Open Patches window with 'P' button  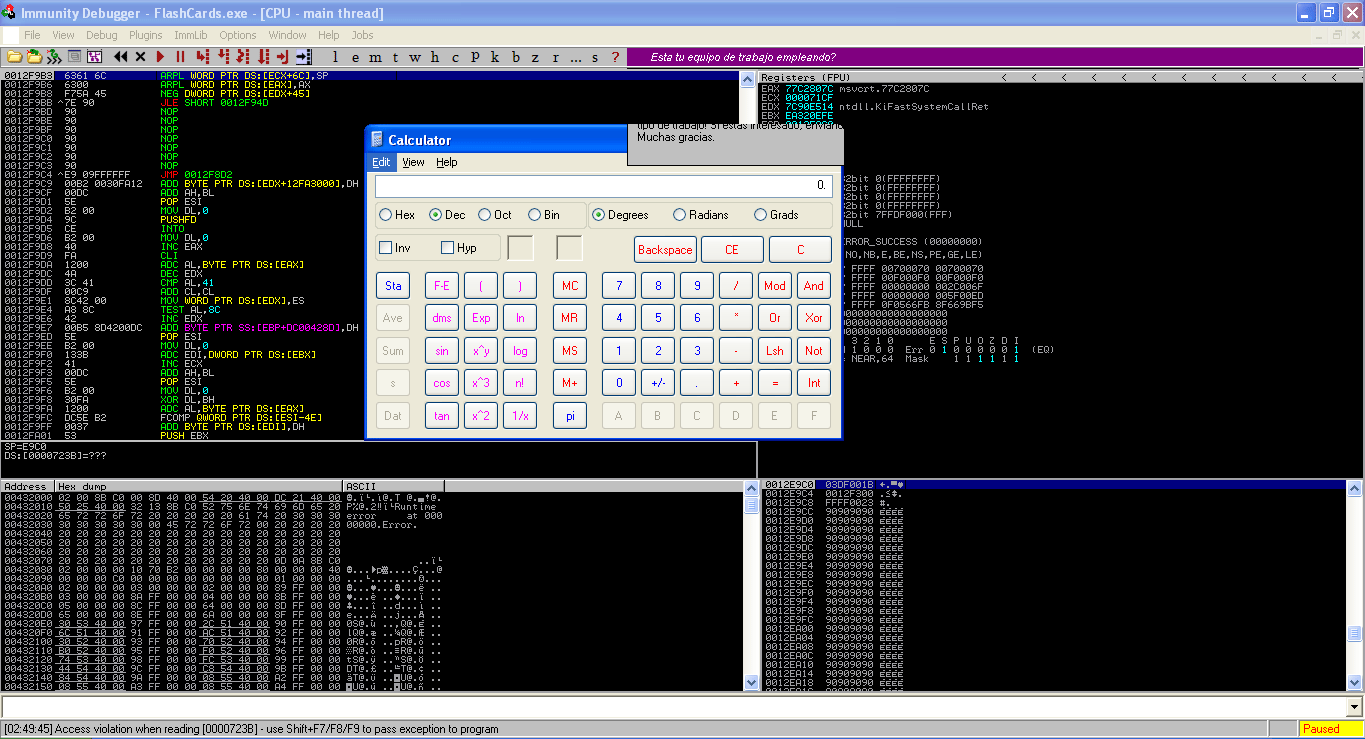pos(474,57)
